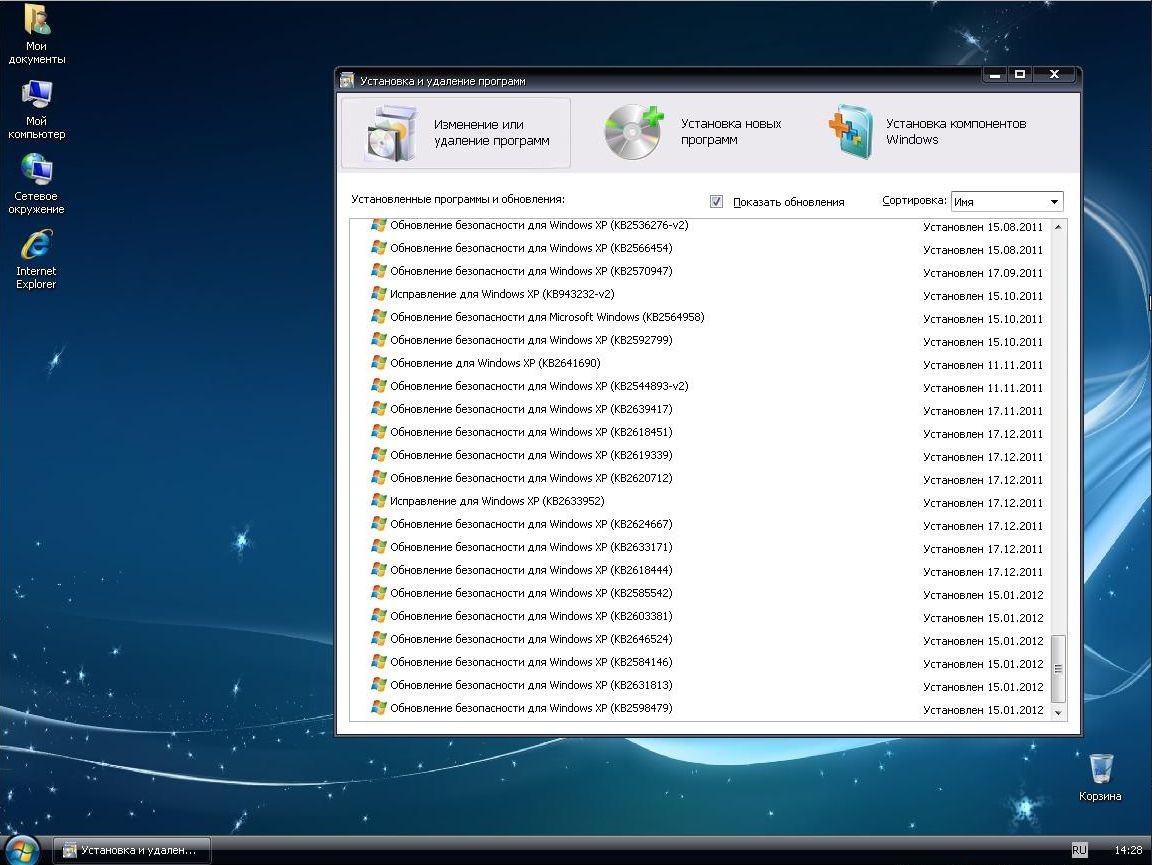Image resolution: width=1152 pixels, height=865 pixels.
Task: Click update icon beside KB2592799
Action: 378,340
